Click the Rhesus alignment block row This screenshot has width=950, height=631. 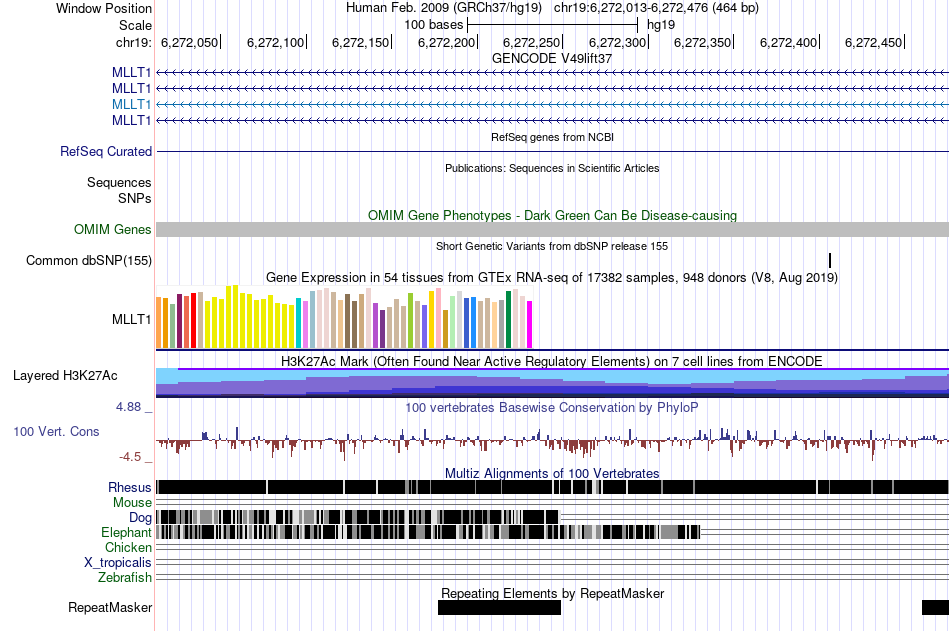coord(552,487)
